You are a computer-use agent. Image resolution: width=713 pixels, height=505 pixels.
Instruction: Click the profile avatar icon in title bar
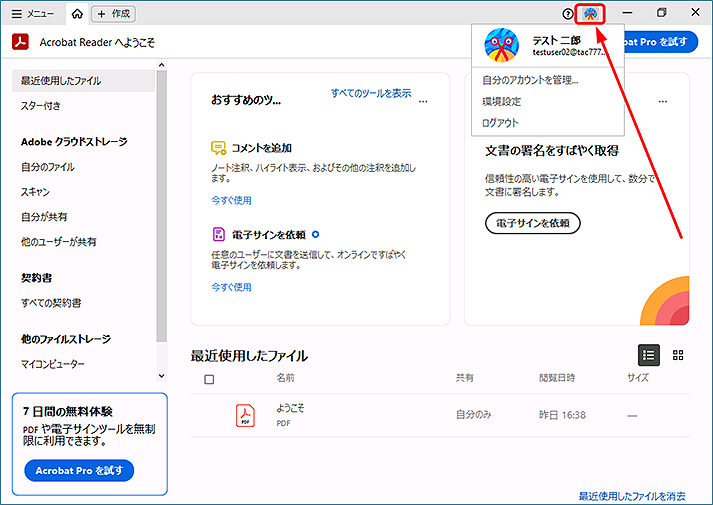click(590, 14)
